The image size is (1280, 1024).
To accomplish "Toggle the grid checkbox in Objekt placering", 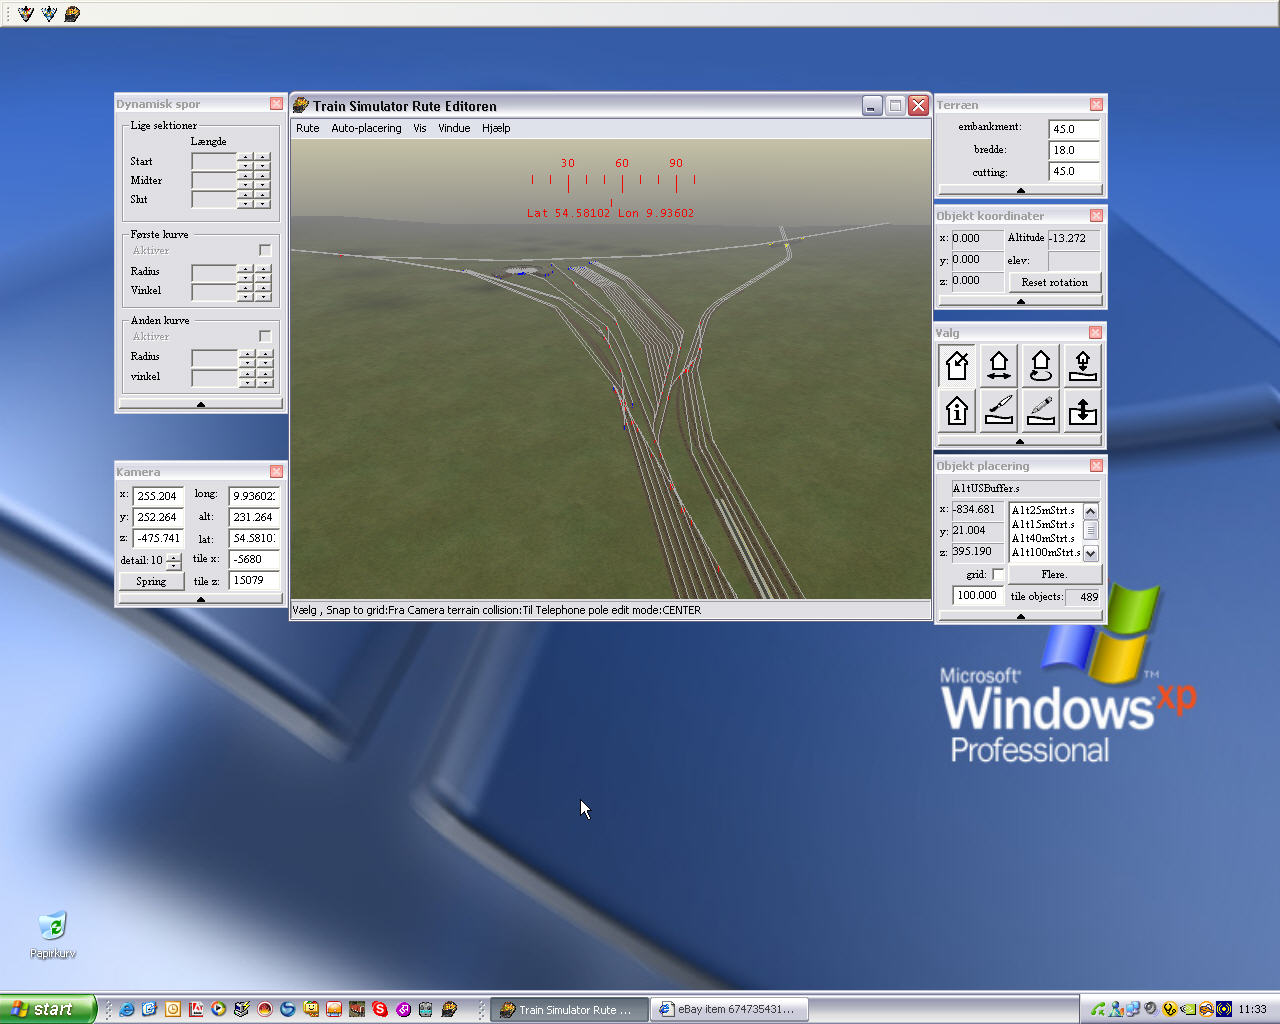I will [x=997, y=574].
